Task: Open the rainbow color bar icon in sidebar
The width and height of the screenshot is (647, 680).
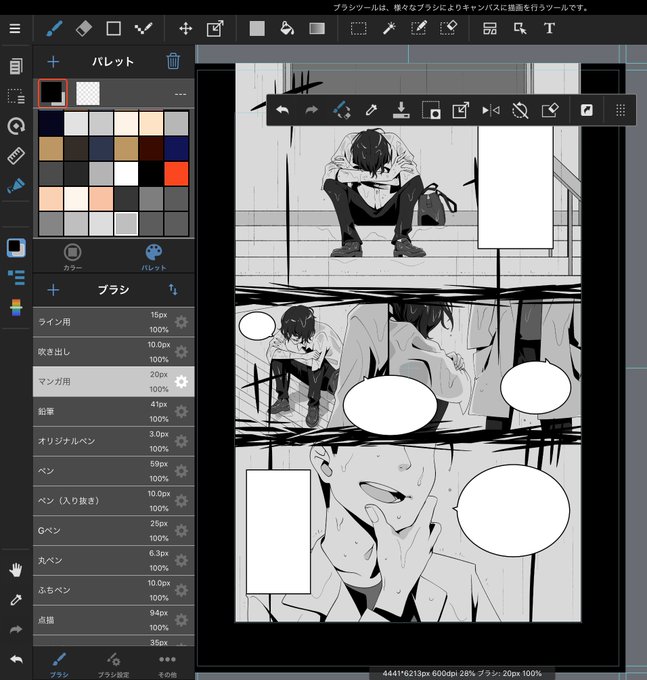Action: [16, 307]
